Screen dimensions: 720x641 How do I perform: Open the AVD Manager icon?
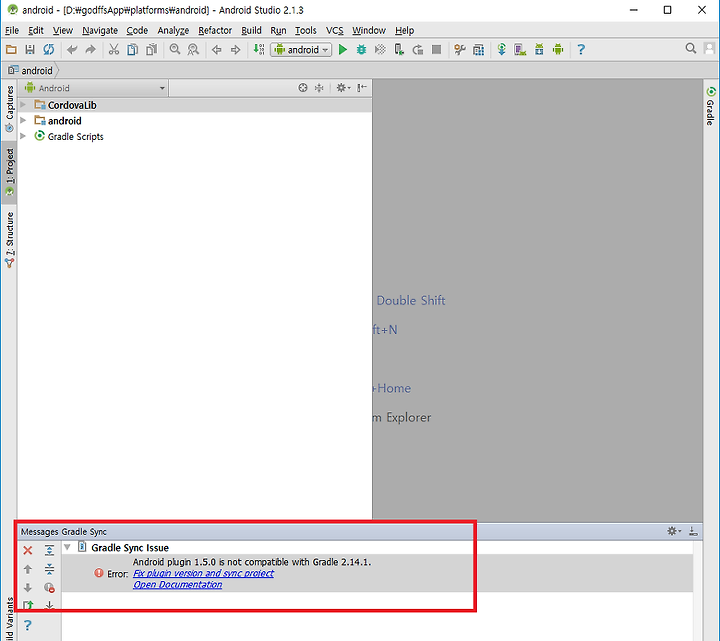coord(520,50)
